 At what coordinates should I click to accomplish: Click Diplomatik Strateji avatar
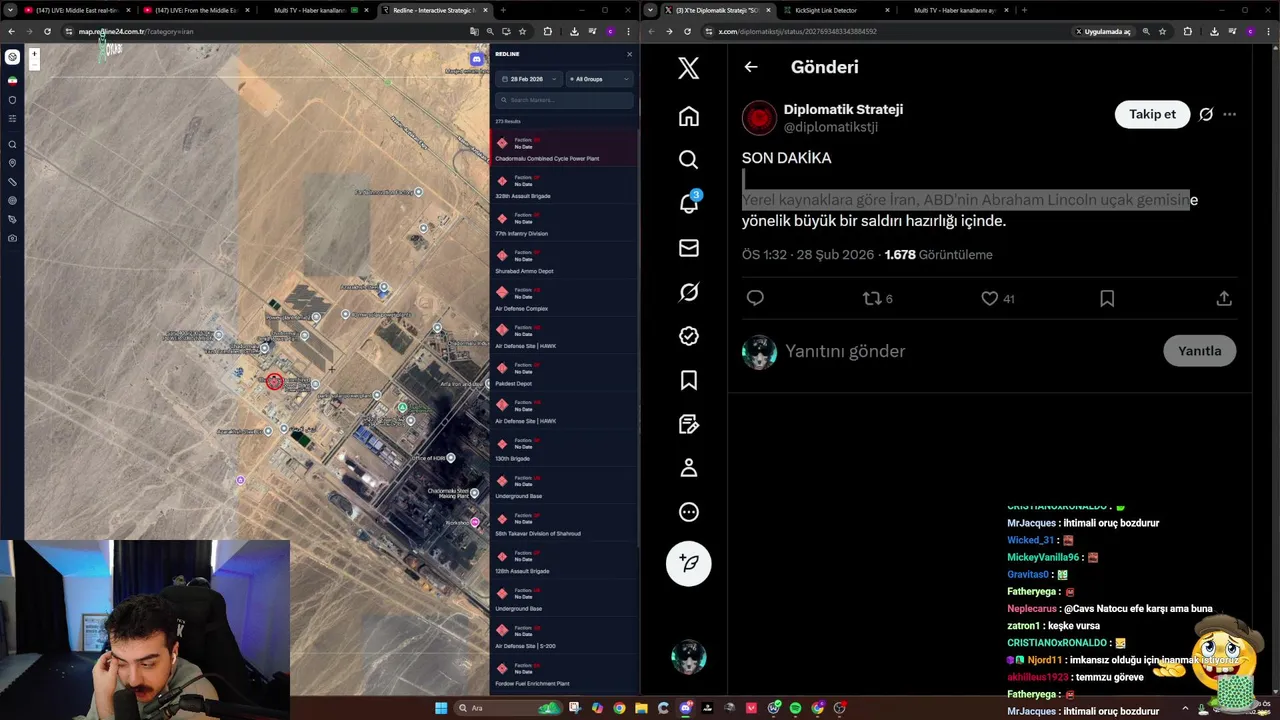(759, 118)
